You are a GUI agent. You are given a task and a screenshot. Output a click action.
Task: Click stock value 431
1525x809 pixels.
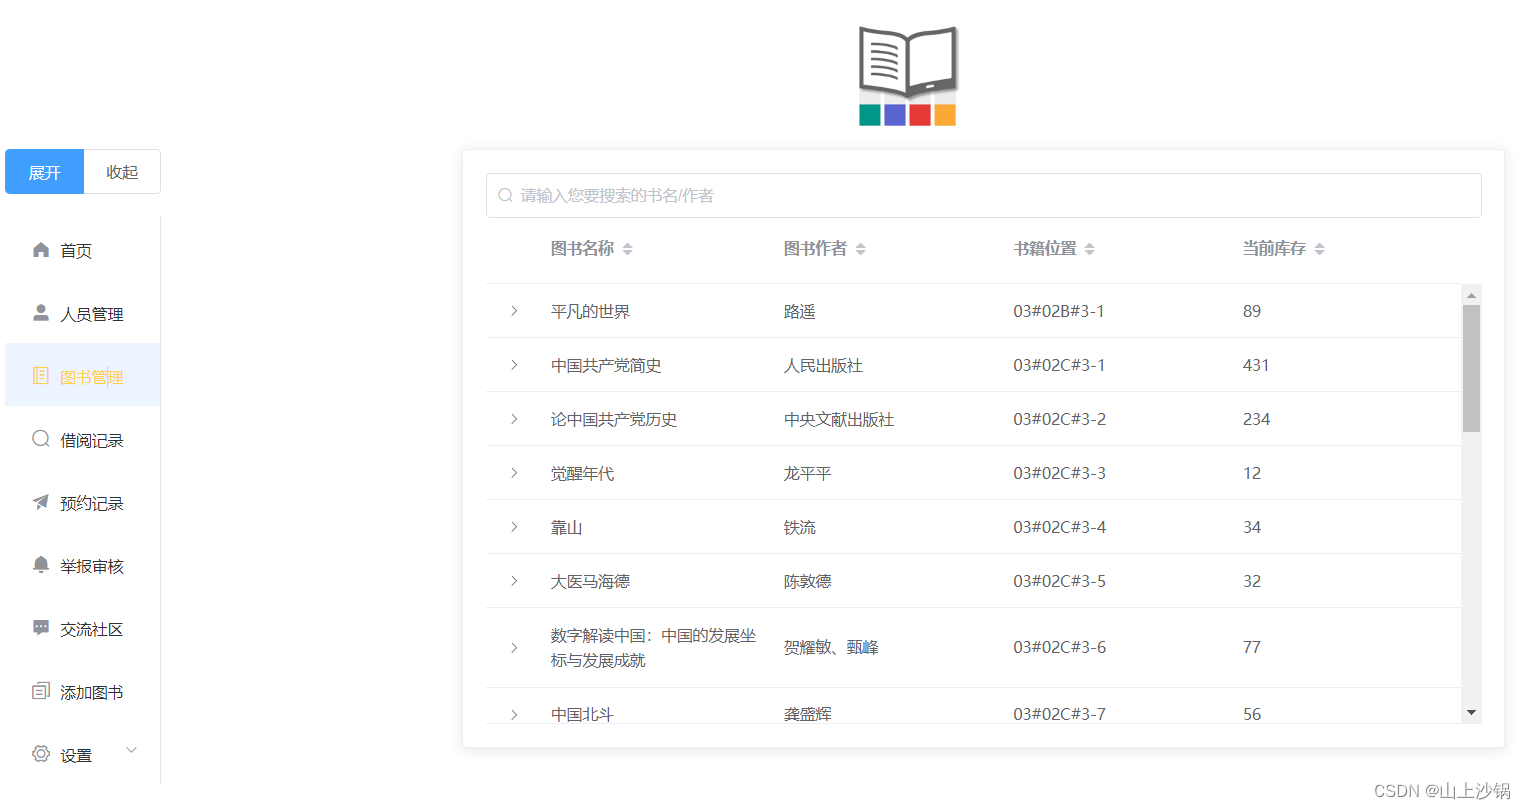point(1256,365)
